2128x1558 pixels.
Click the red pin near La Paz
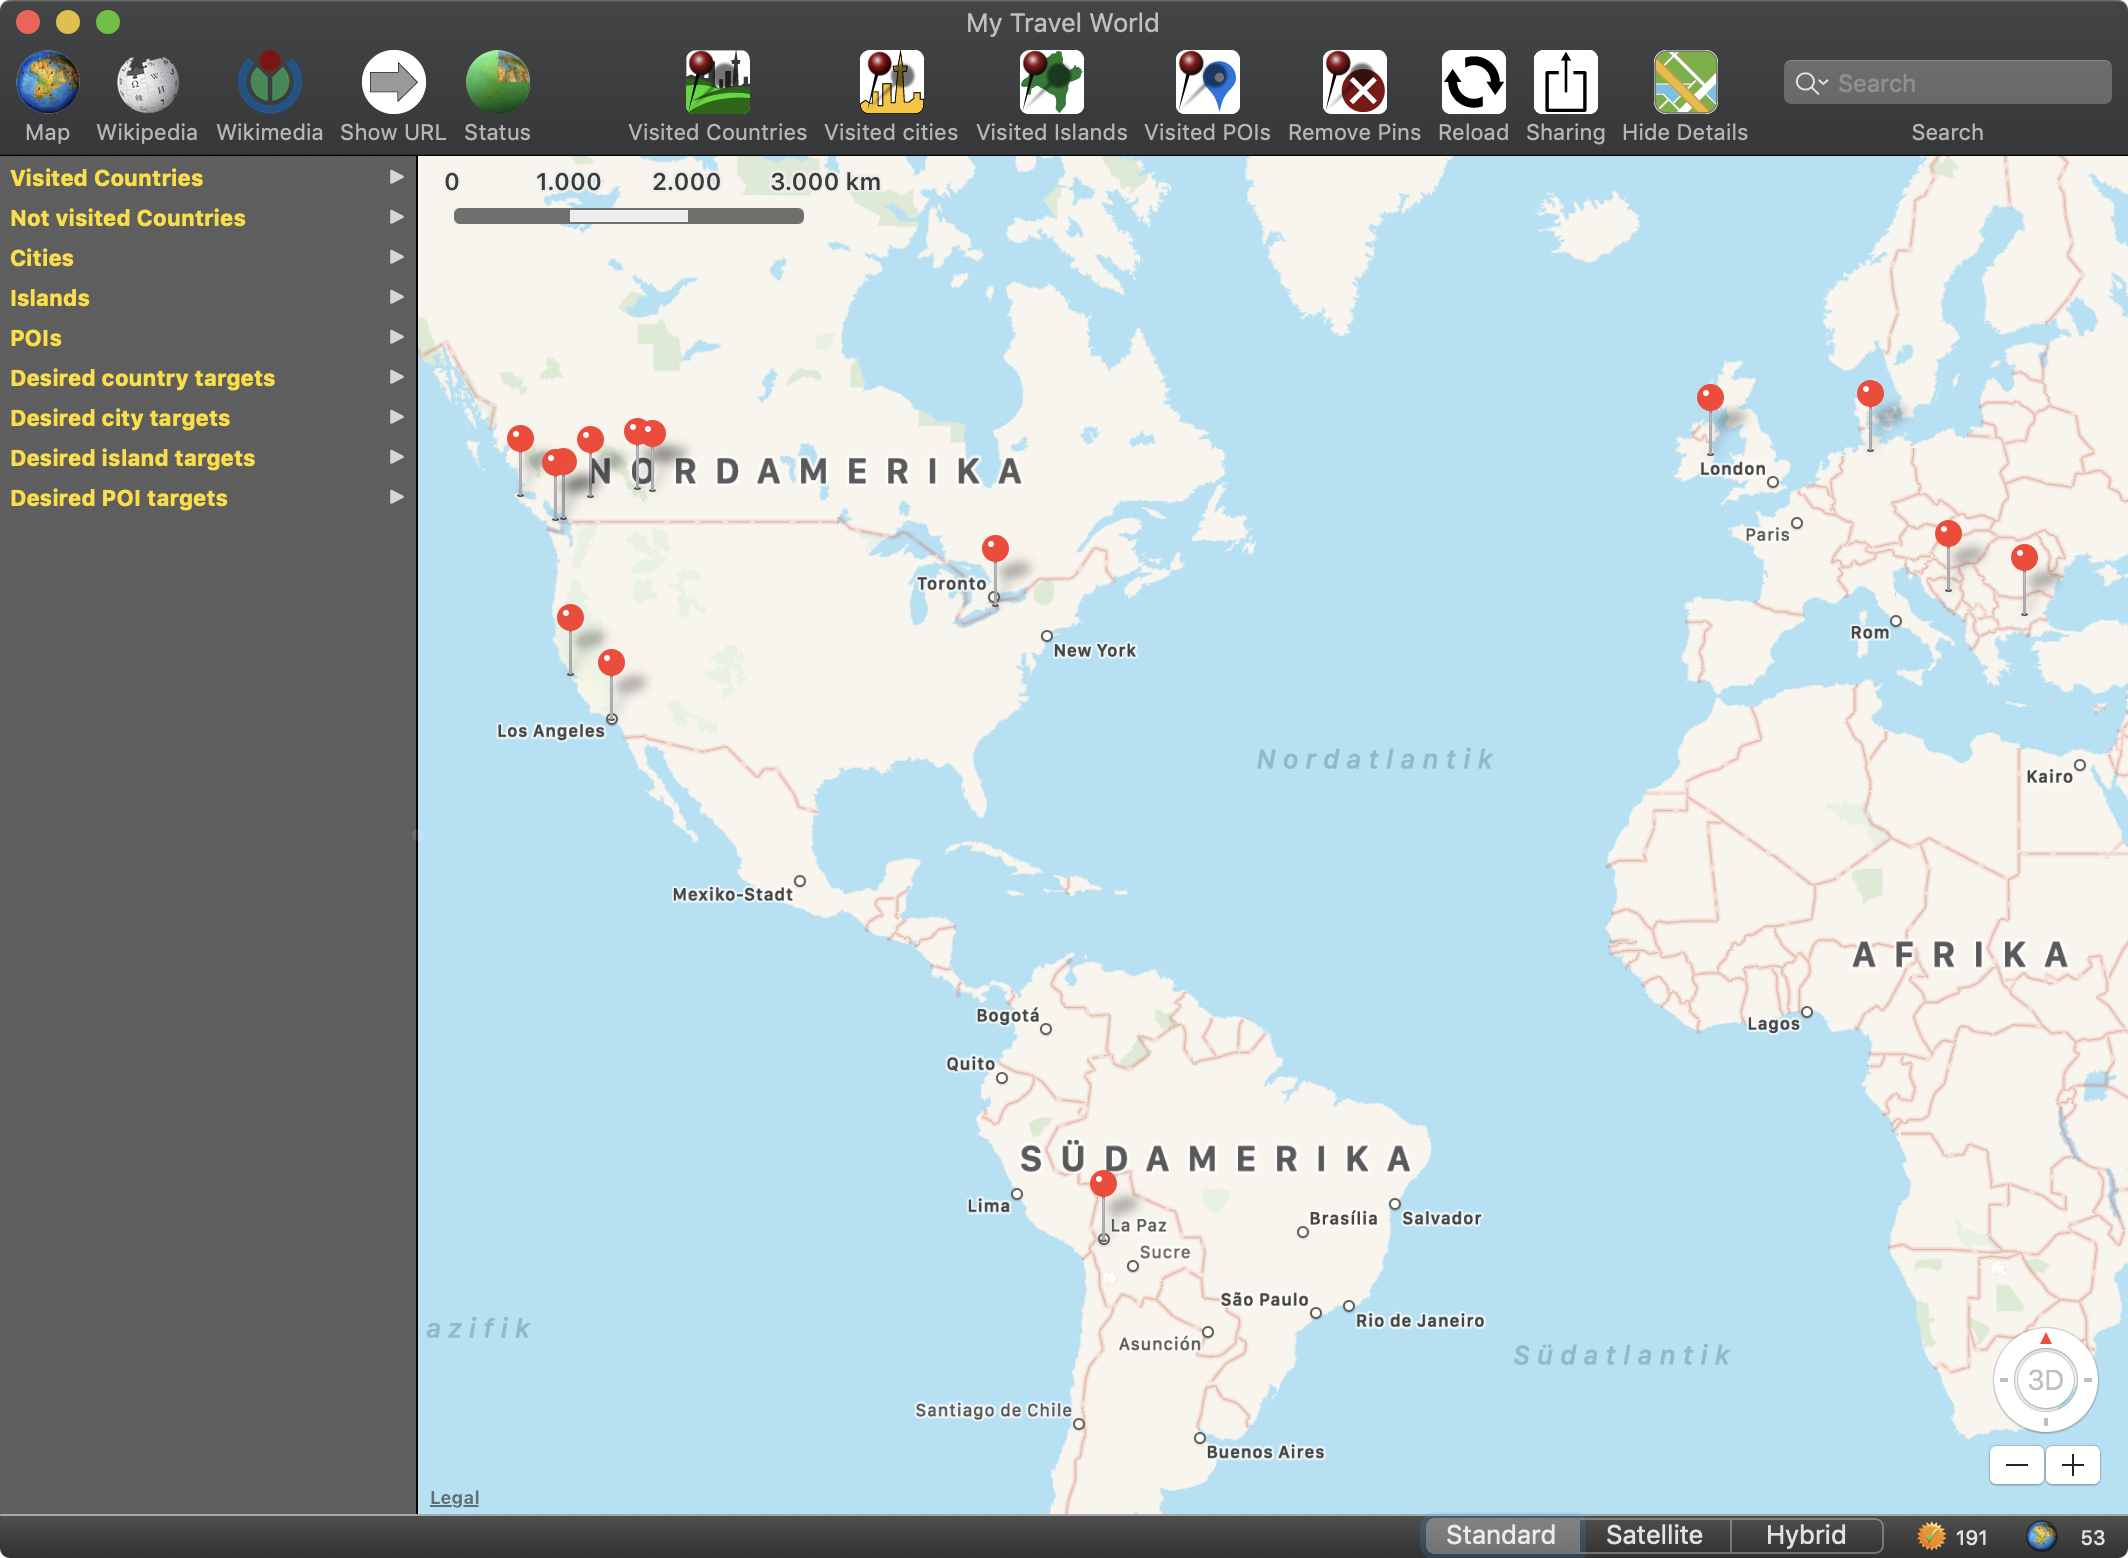point(1103,1184)
